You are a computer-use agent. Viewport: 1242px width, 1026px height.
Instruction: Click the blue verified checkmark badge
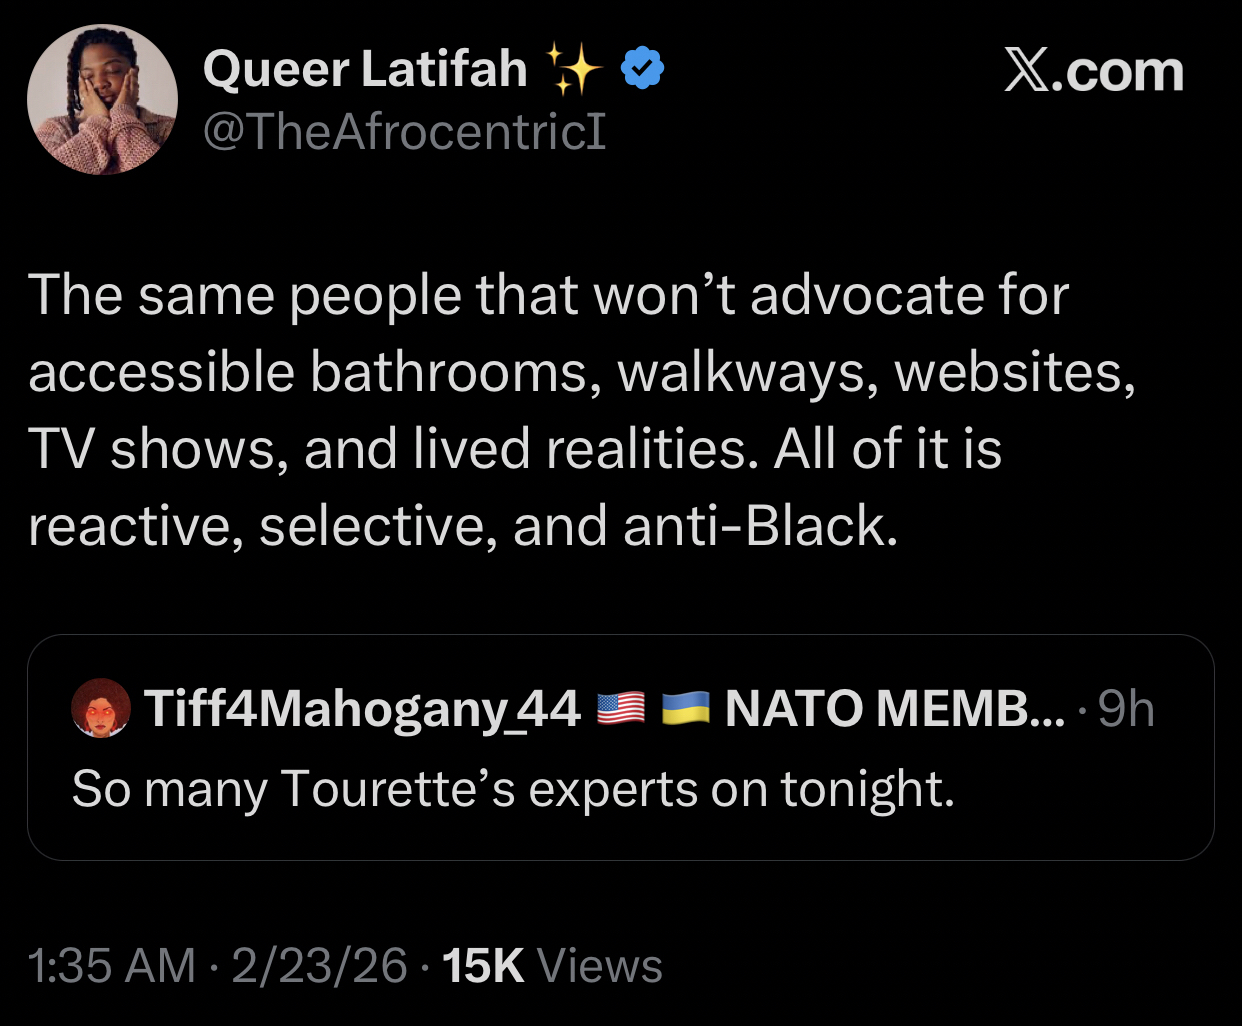click(x=643, y=69)
